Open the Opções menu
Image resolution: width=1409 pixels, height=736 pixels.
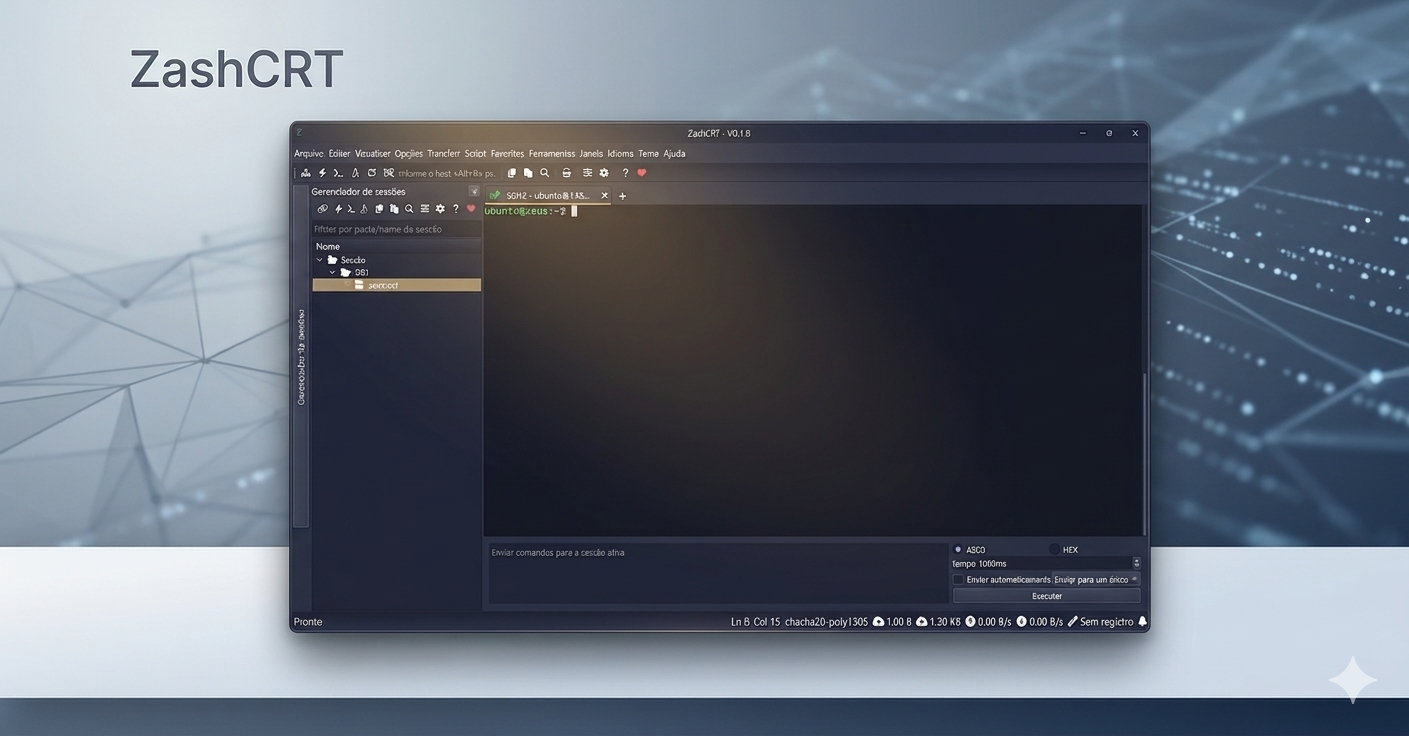[x=409, y=154]
